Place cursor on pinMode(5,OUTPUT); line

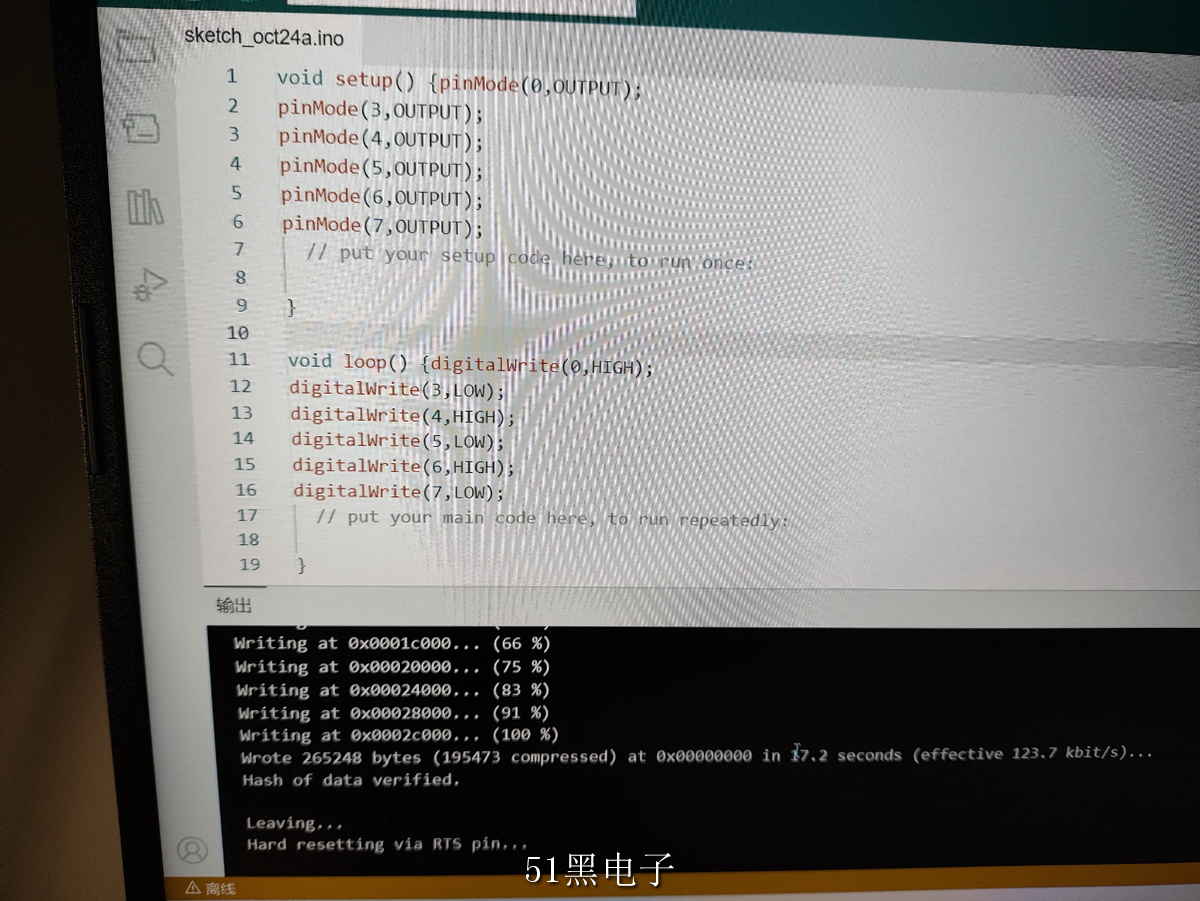click(x=382, y=167)
